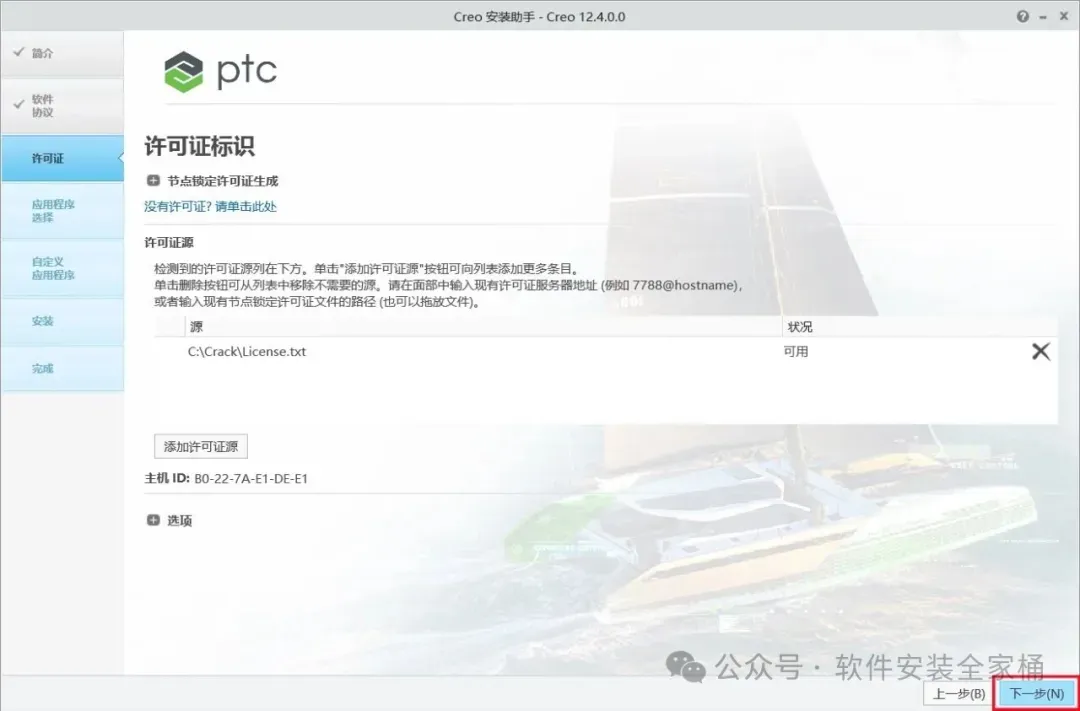Remove the C:\Crack\License.txt license source
The image size is (1080, 711).
tap(1041, 351)
